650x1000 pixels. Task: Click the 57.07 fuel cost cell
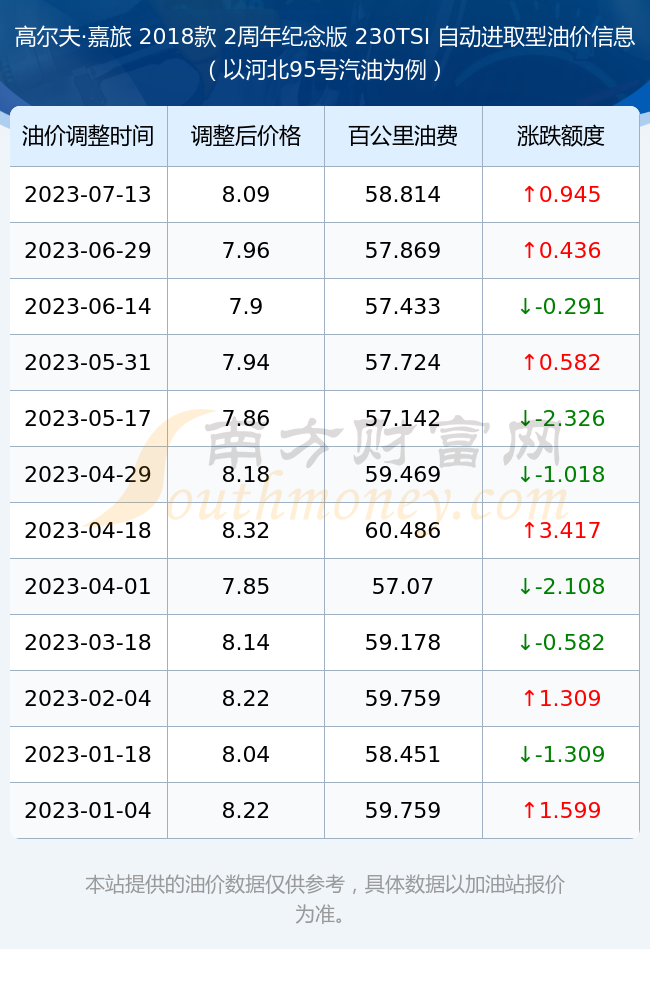click(x=403, y=587)
